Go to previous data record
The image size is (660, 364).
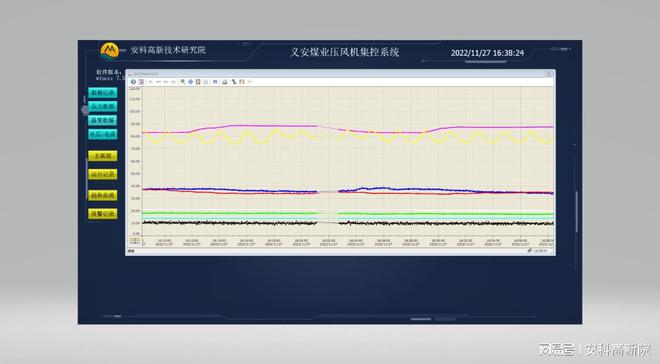158,82
